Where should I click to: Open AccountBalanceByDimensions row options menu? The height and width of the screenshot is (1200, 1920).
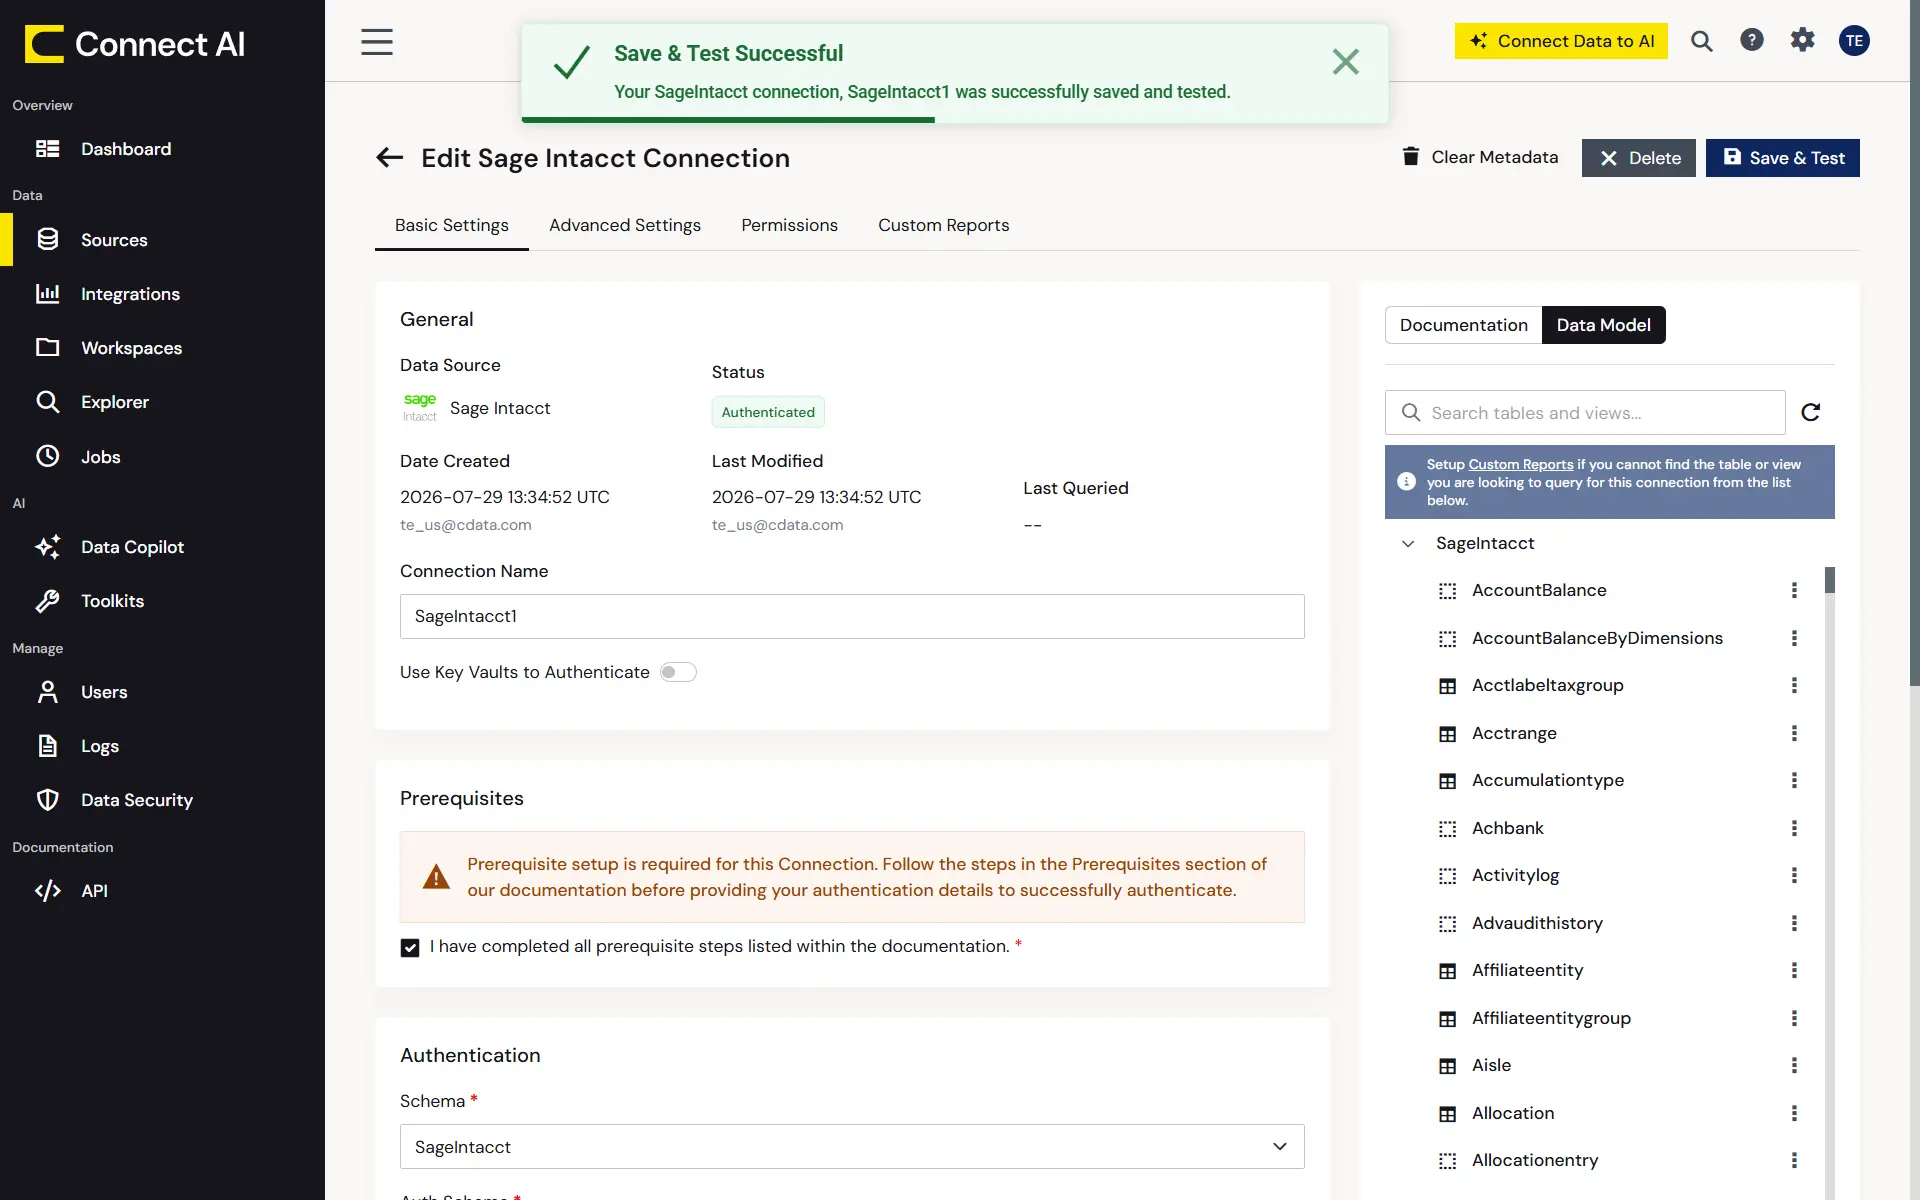[1794, 638]
